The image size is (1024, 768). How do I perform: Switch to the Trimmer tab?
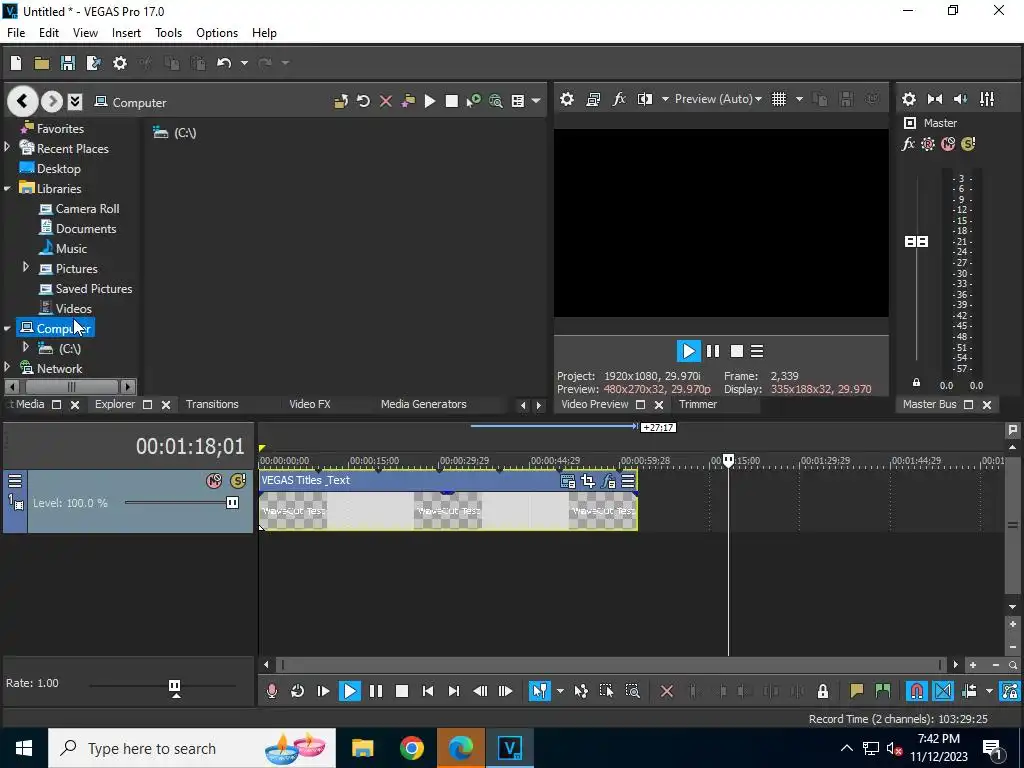(x=697, y=404)
